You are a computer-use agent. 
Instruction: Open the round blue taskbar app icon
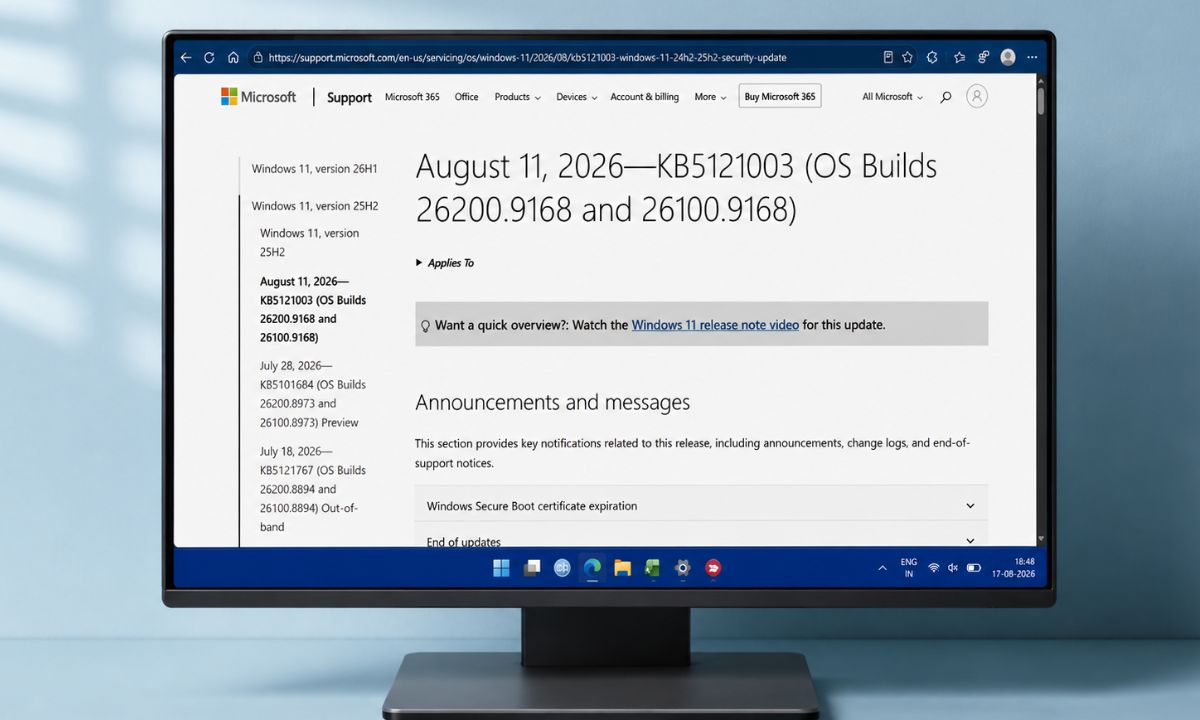562,568
